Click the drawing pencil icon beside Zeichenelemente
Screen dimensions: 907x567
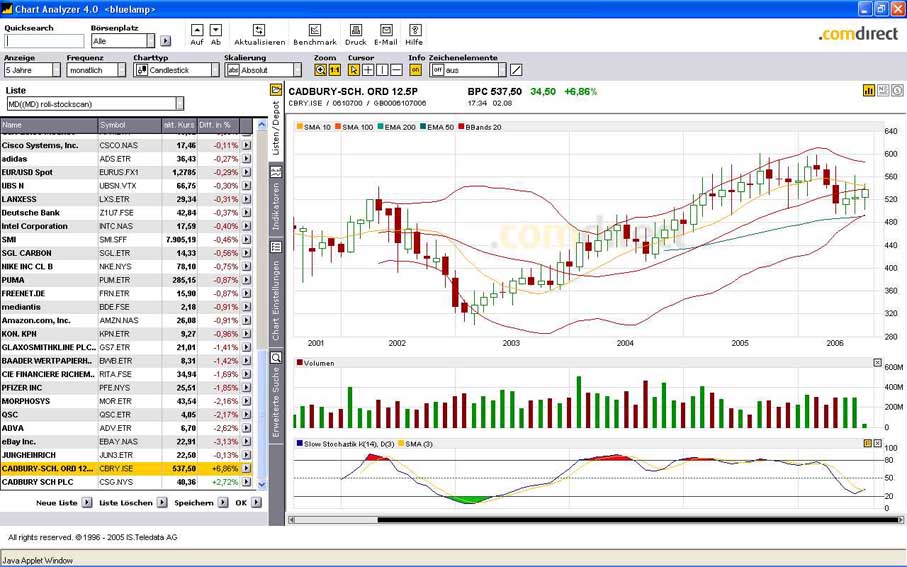click(516, 70)
